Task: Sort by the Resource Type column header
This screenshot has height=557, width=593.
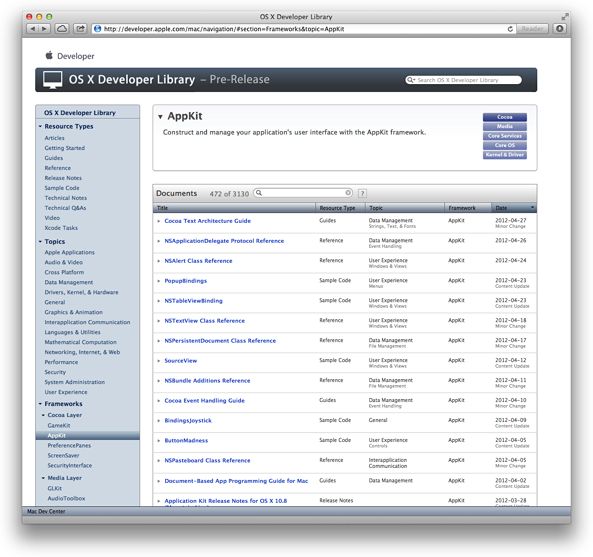Action: (340, 208)
